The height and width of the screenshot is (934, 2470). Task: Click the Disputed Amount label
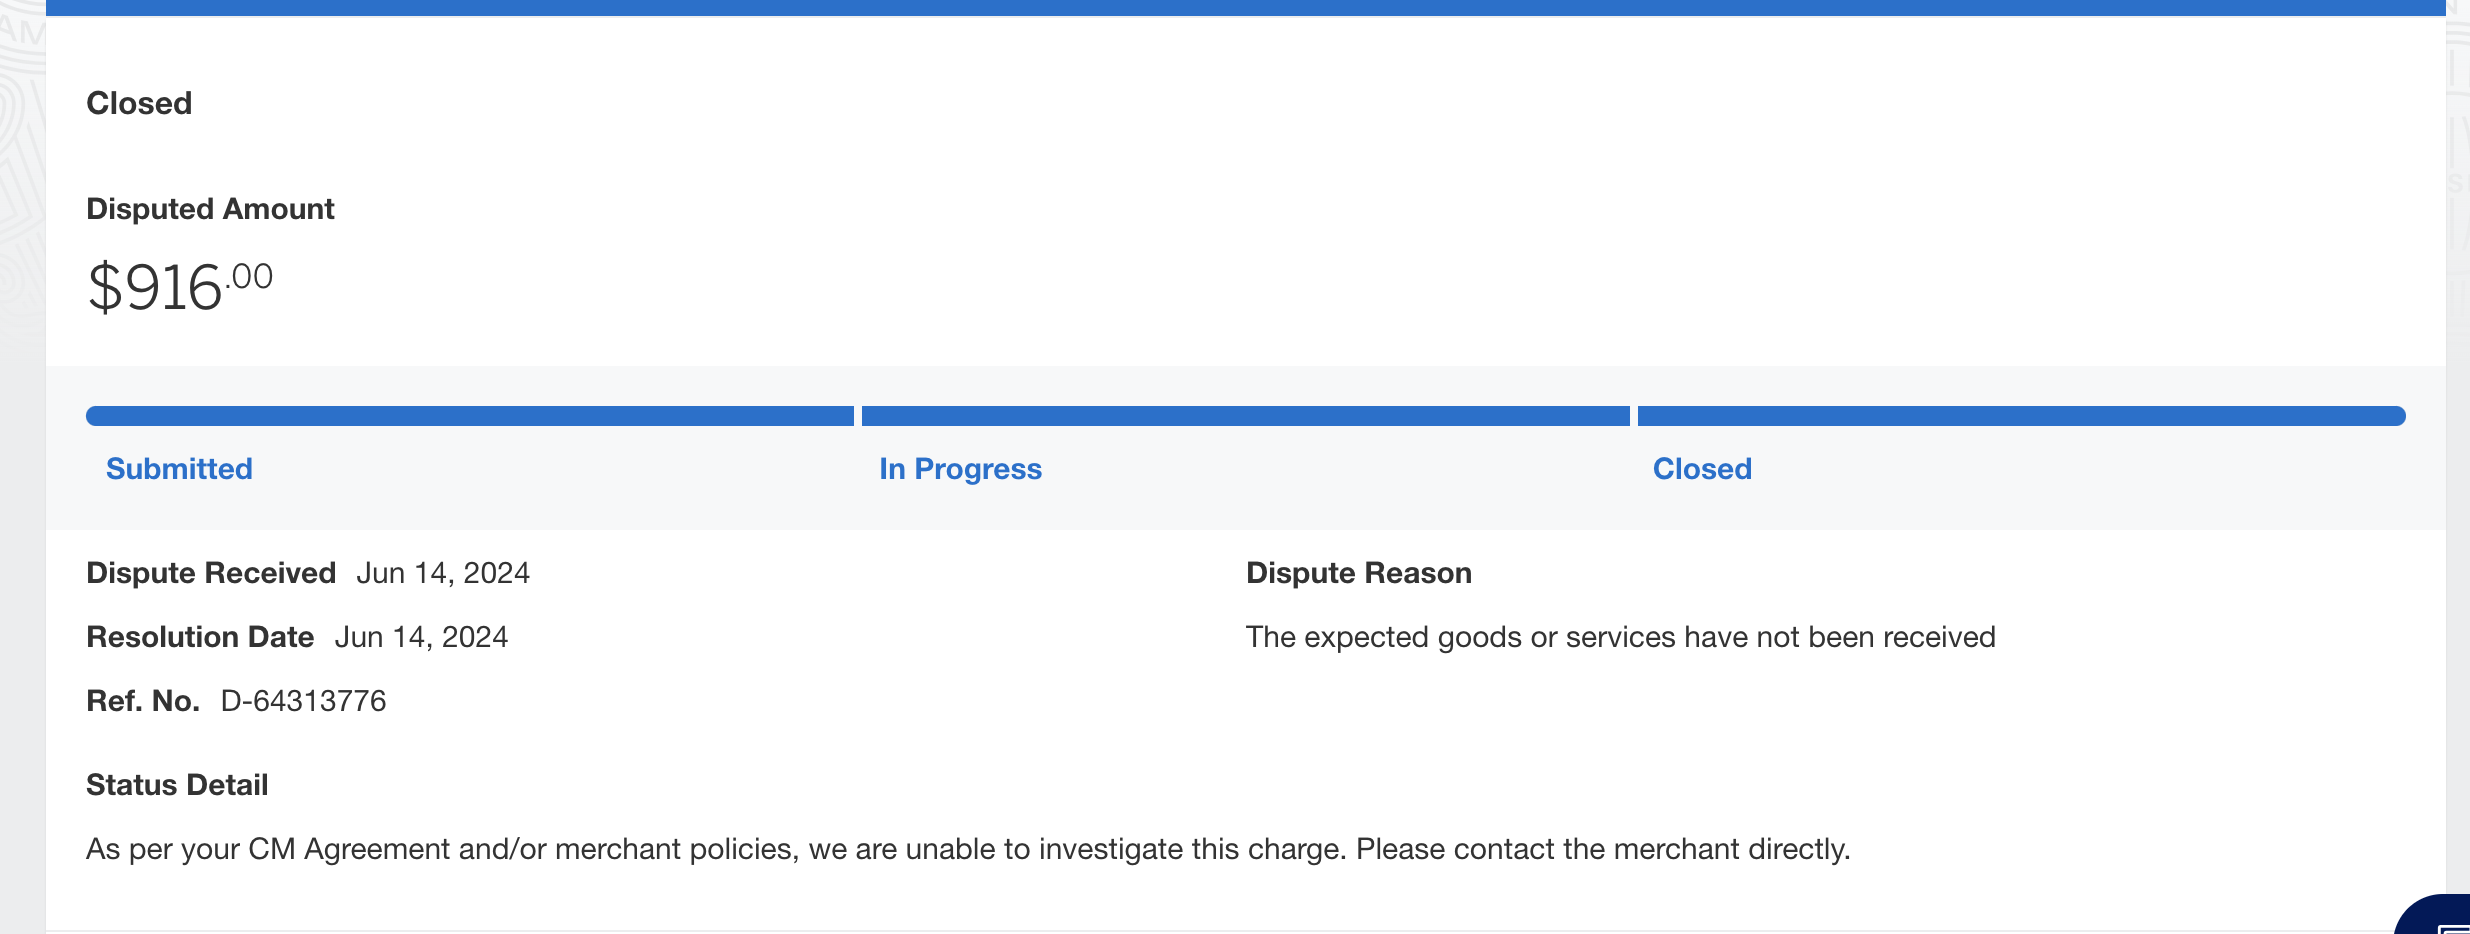click(x=210, y=208)
